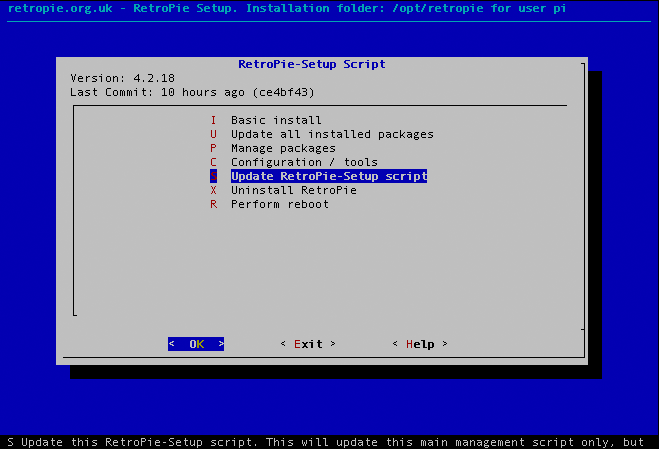The image size is (659, 449).
Task: Click the Exit button
Action: pos(308,344)
